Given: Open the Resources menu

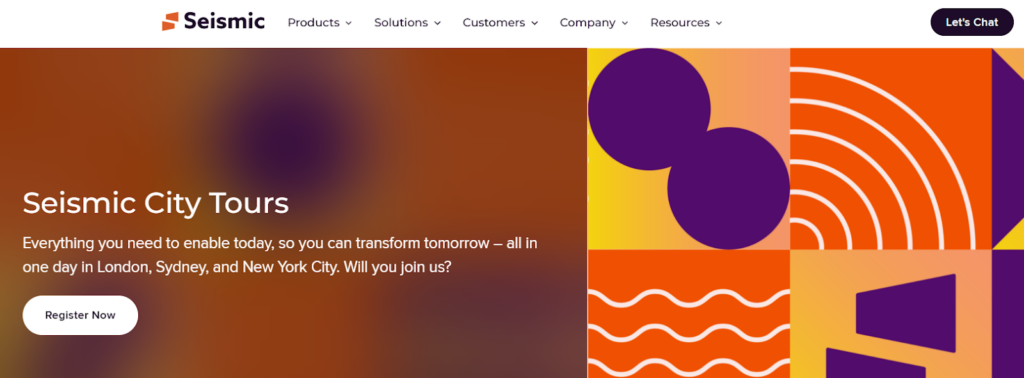Looking at the screenshot, I should pos(686,23).
